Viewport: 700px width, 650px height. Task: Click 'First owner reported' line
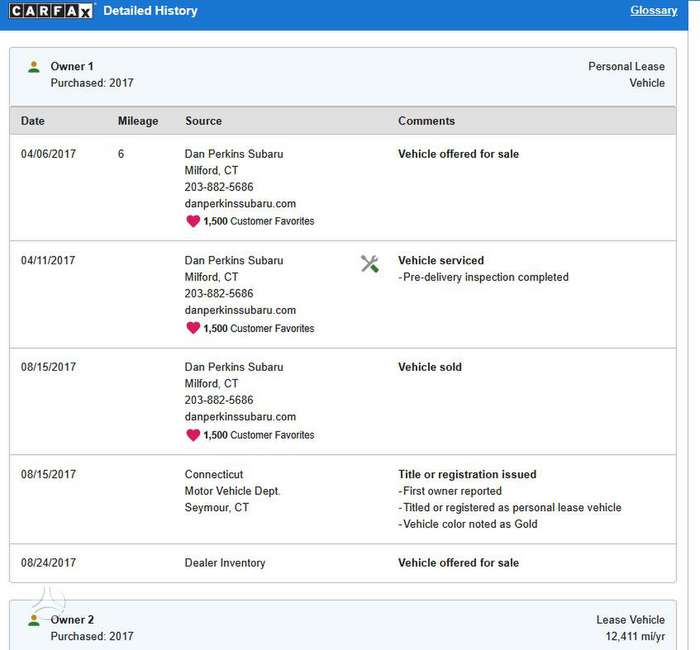coord(450,491)
